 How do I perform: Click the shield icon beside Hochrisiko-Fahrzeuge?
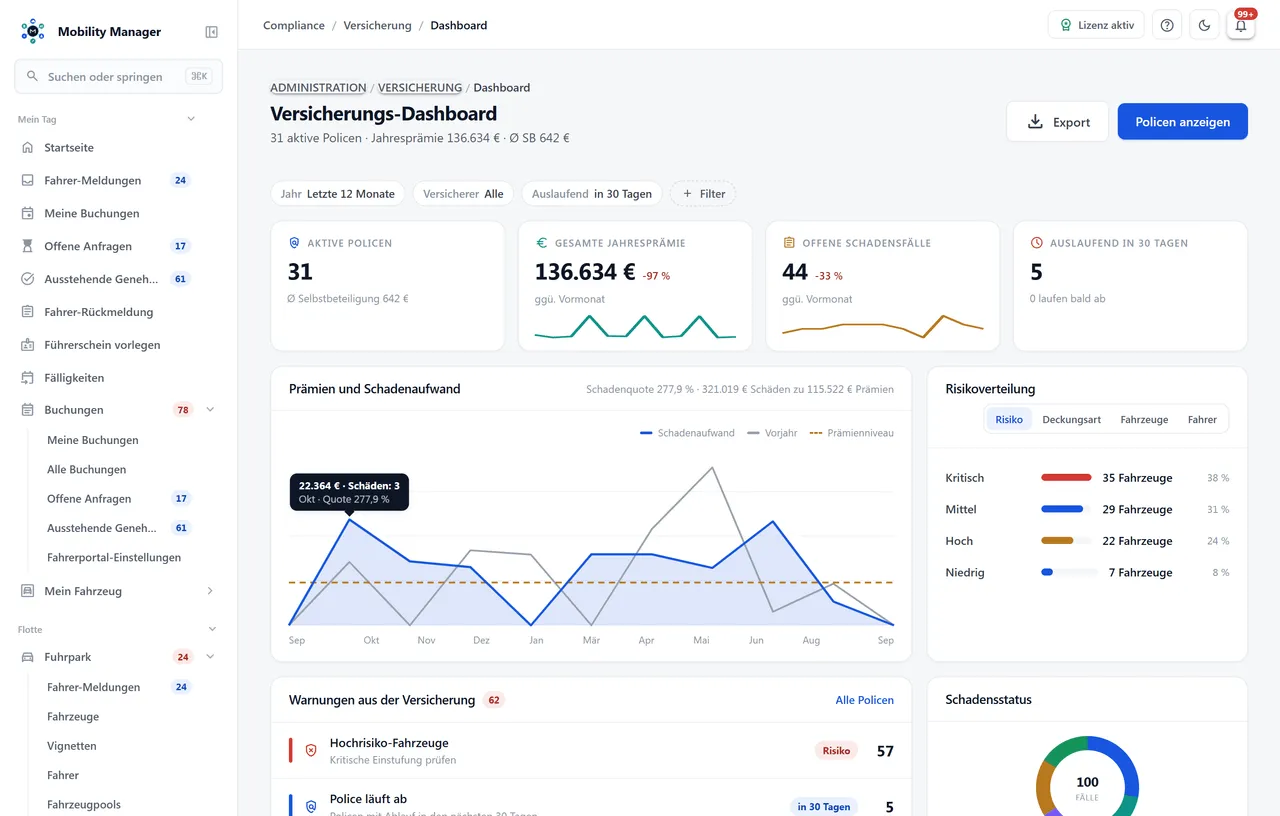coord(311,750)
